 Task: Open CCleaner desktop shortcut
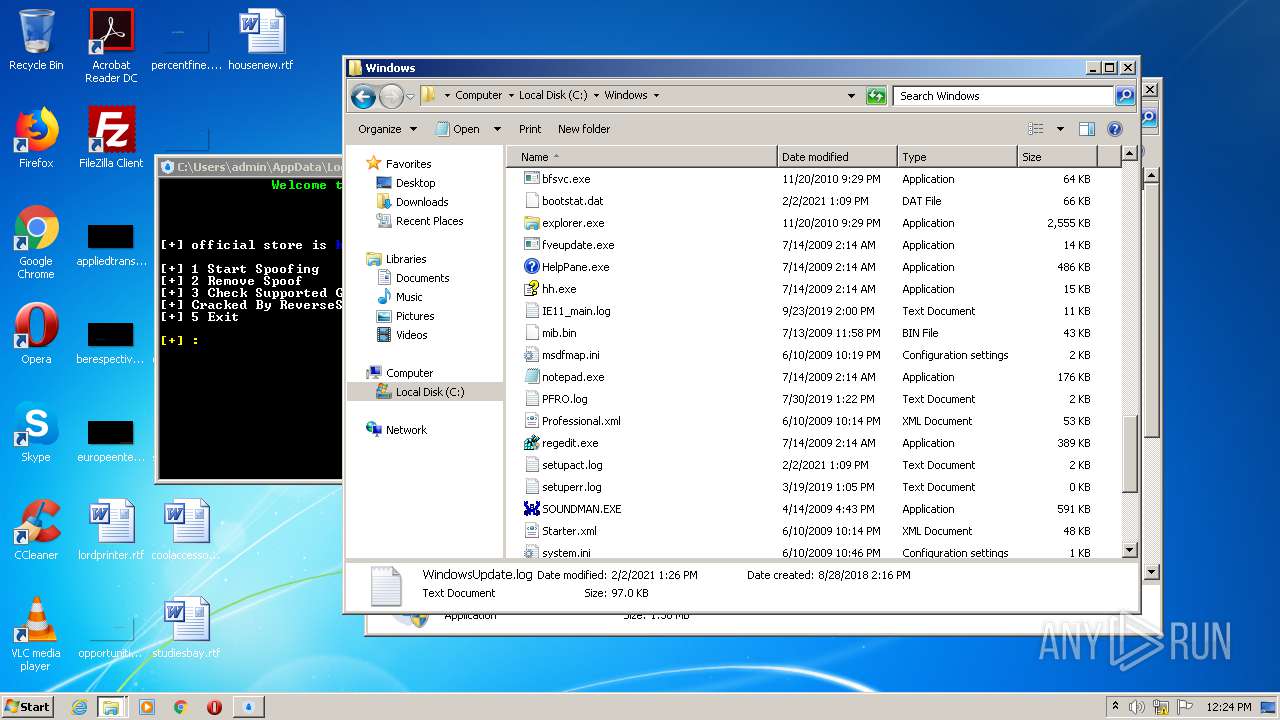pyautogui.click(x=36, y=531)
